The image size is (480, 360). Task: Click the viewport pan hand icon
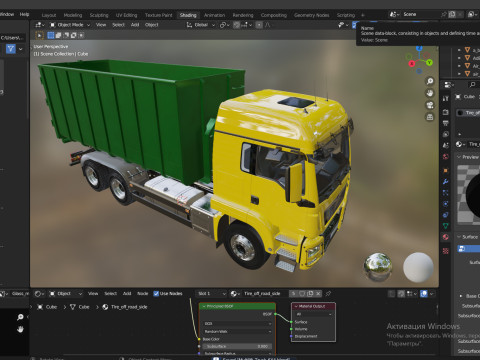point(430,93)
